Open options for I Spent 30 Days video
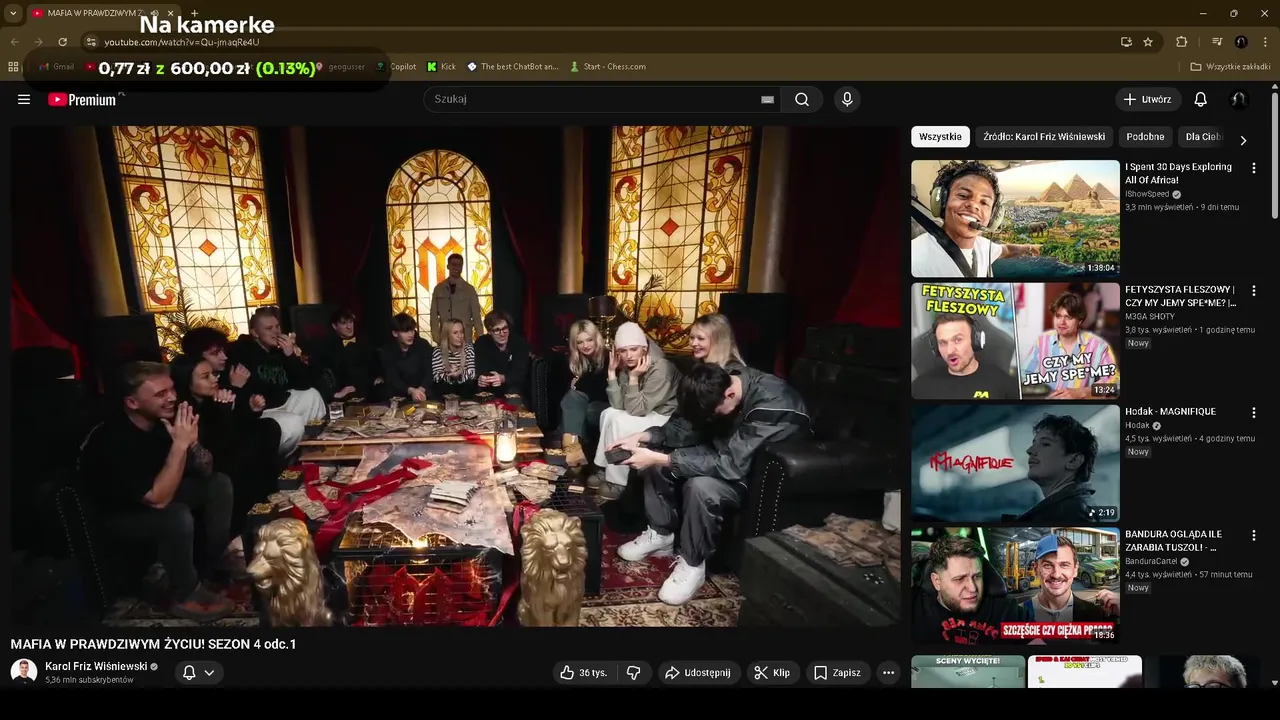Image resolution: width=1280 pixels, height=720 pixels. 1253,168
